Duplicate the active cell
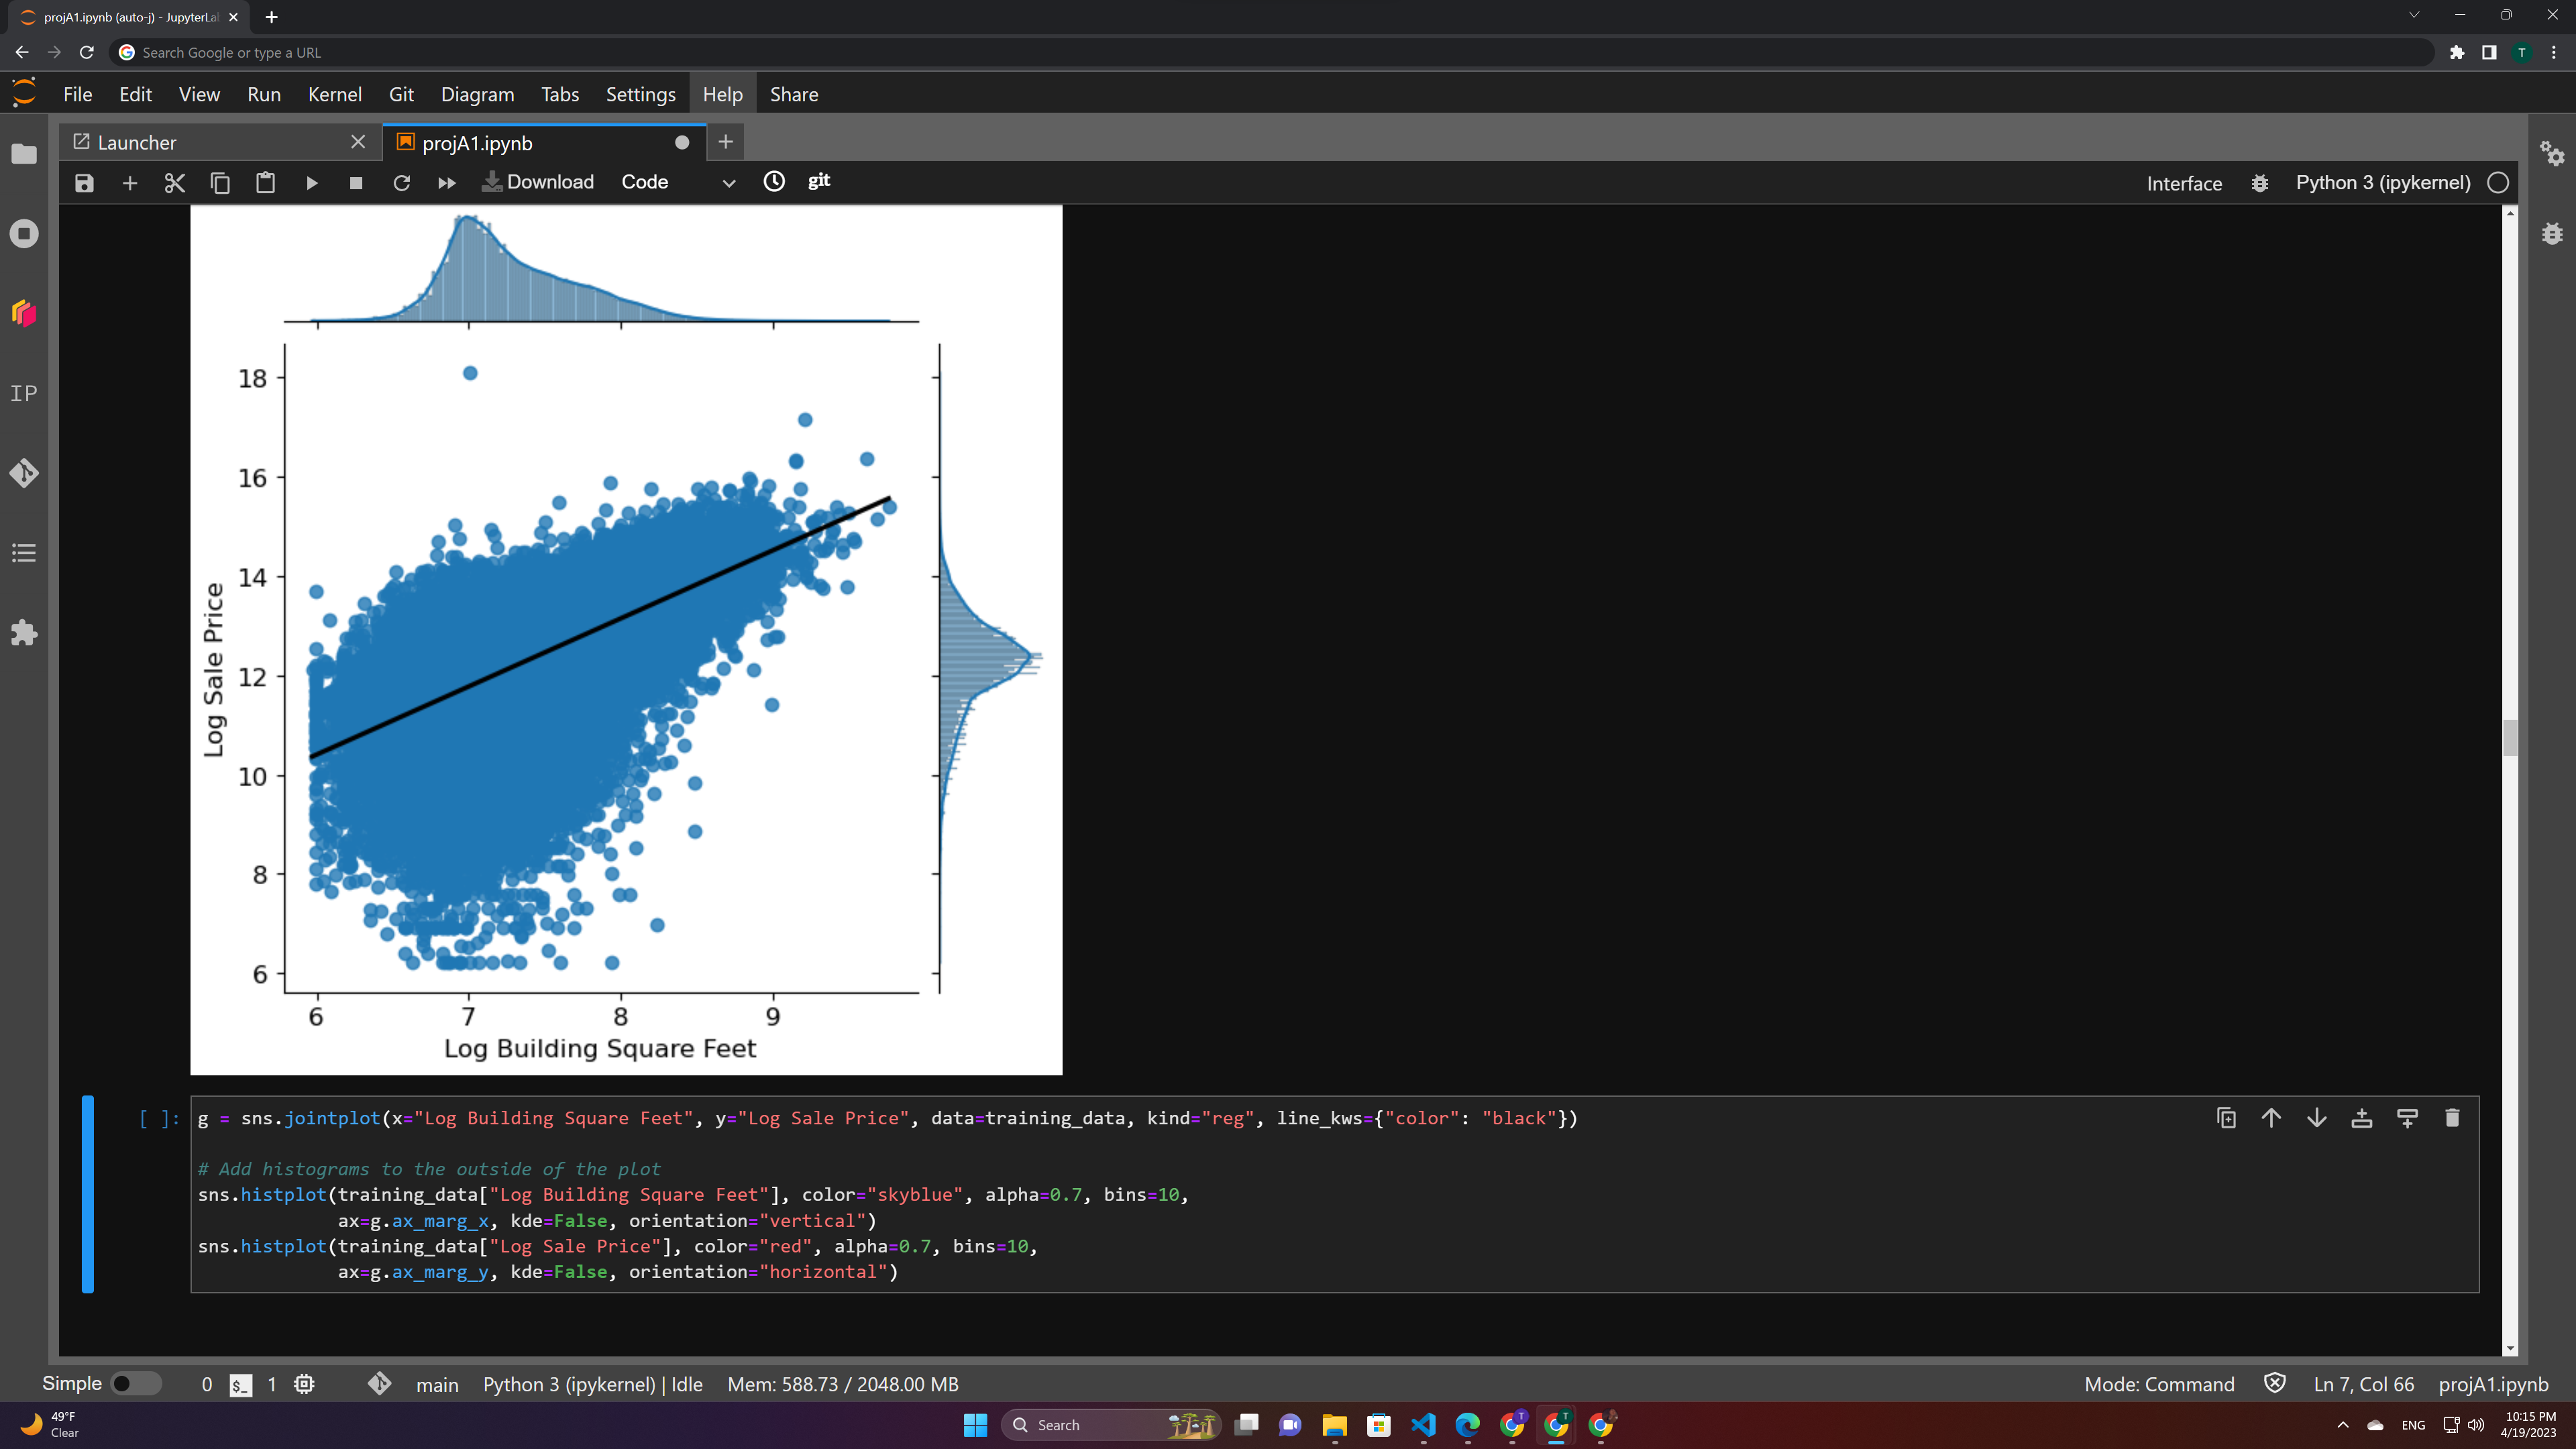The height and width of the screenshot is (1449, 2576). [2226, 1118]
